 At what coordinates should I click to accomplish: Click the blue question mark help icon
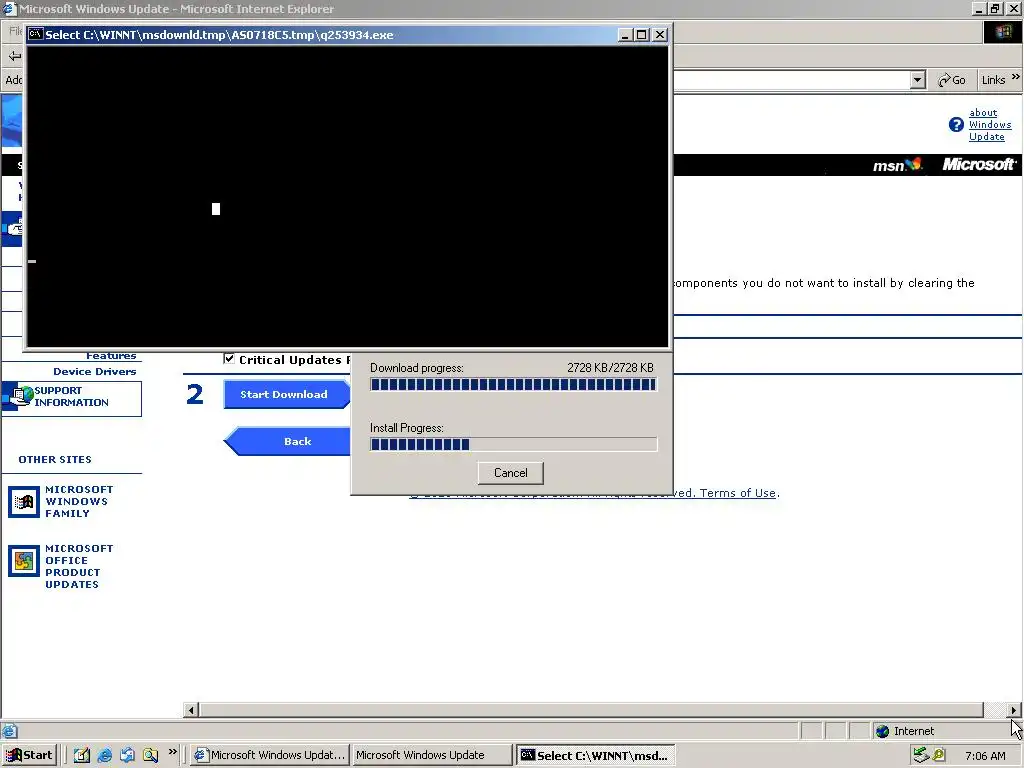click(956, 125)
